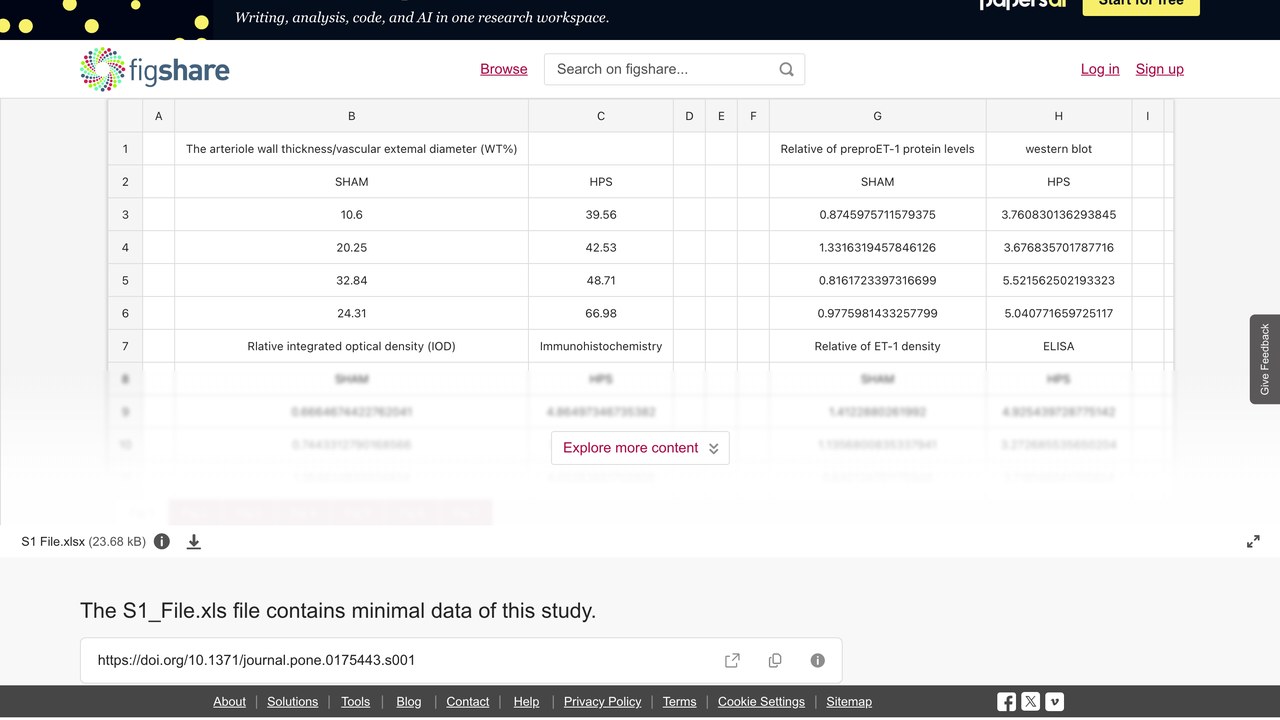Viewport: 1280px width, 720px height.
Task: Click the Immunohistochemistry cell
Action: (x=601, y=346)
